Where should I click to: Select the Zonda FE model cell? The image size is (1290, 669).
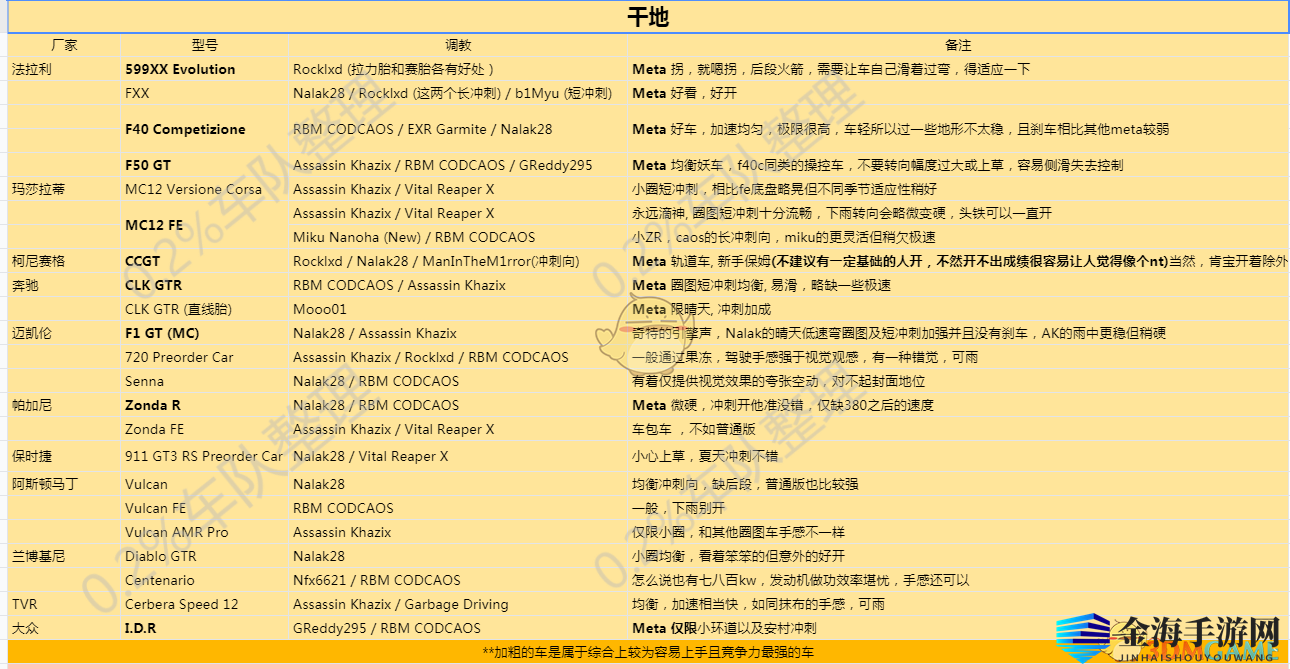pos(205,429)
